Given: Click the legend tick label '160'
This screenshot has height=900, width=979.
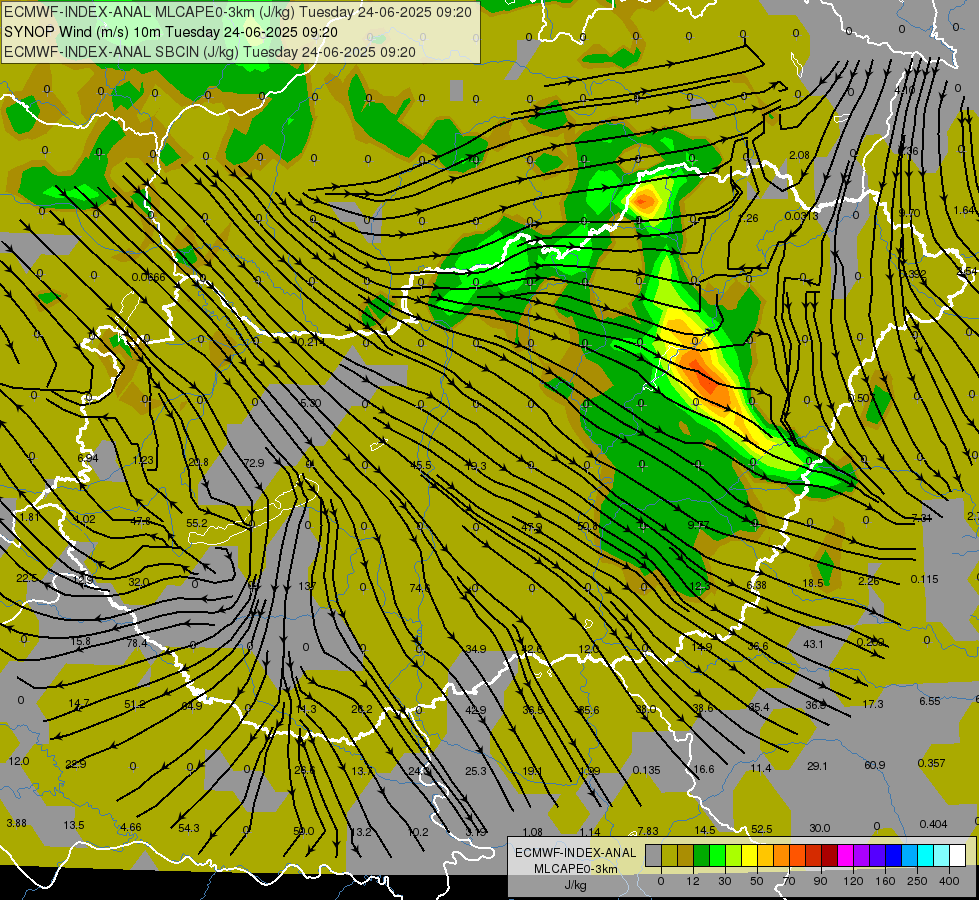Looking at the screenshot, I should click(x=885, y=881).
